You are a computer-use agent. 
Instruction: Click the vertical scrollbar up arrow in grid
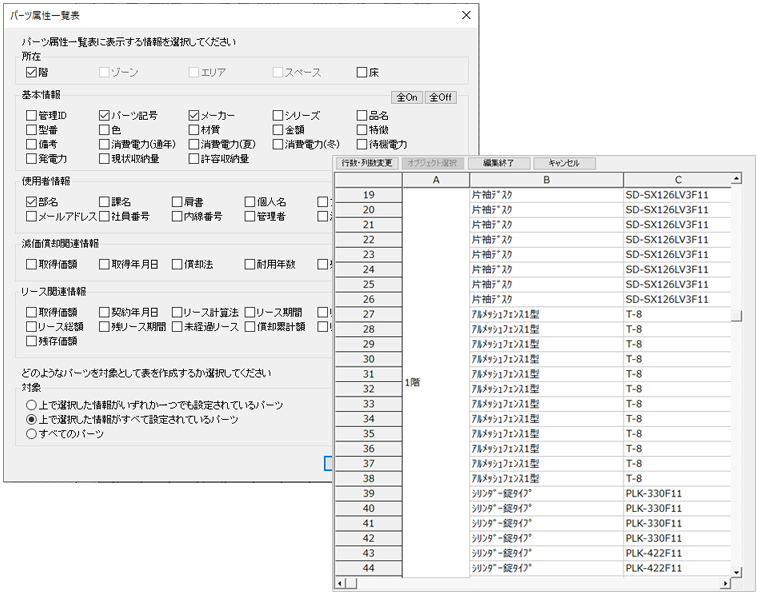[736, 179]
